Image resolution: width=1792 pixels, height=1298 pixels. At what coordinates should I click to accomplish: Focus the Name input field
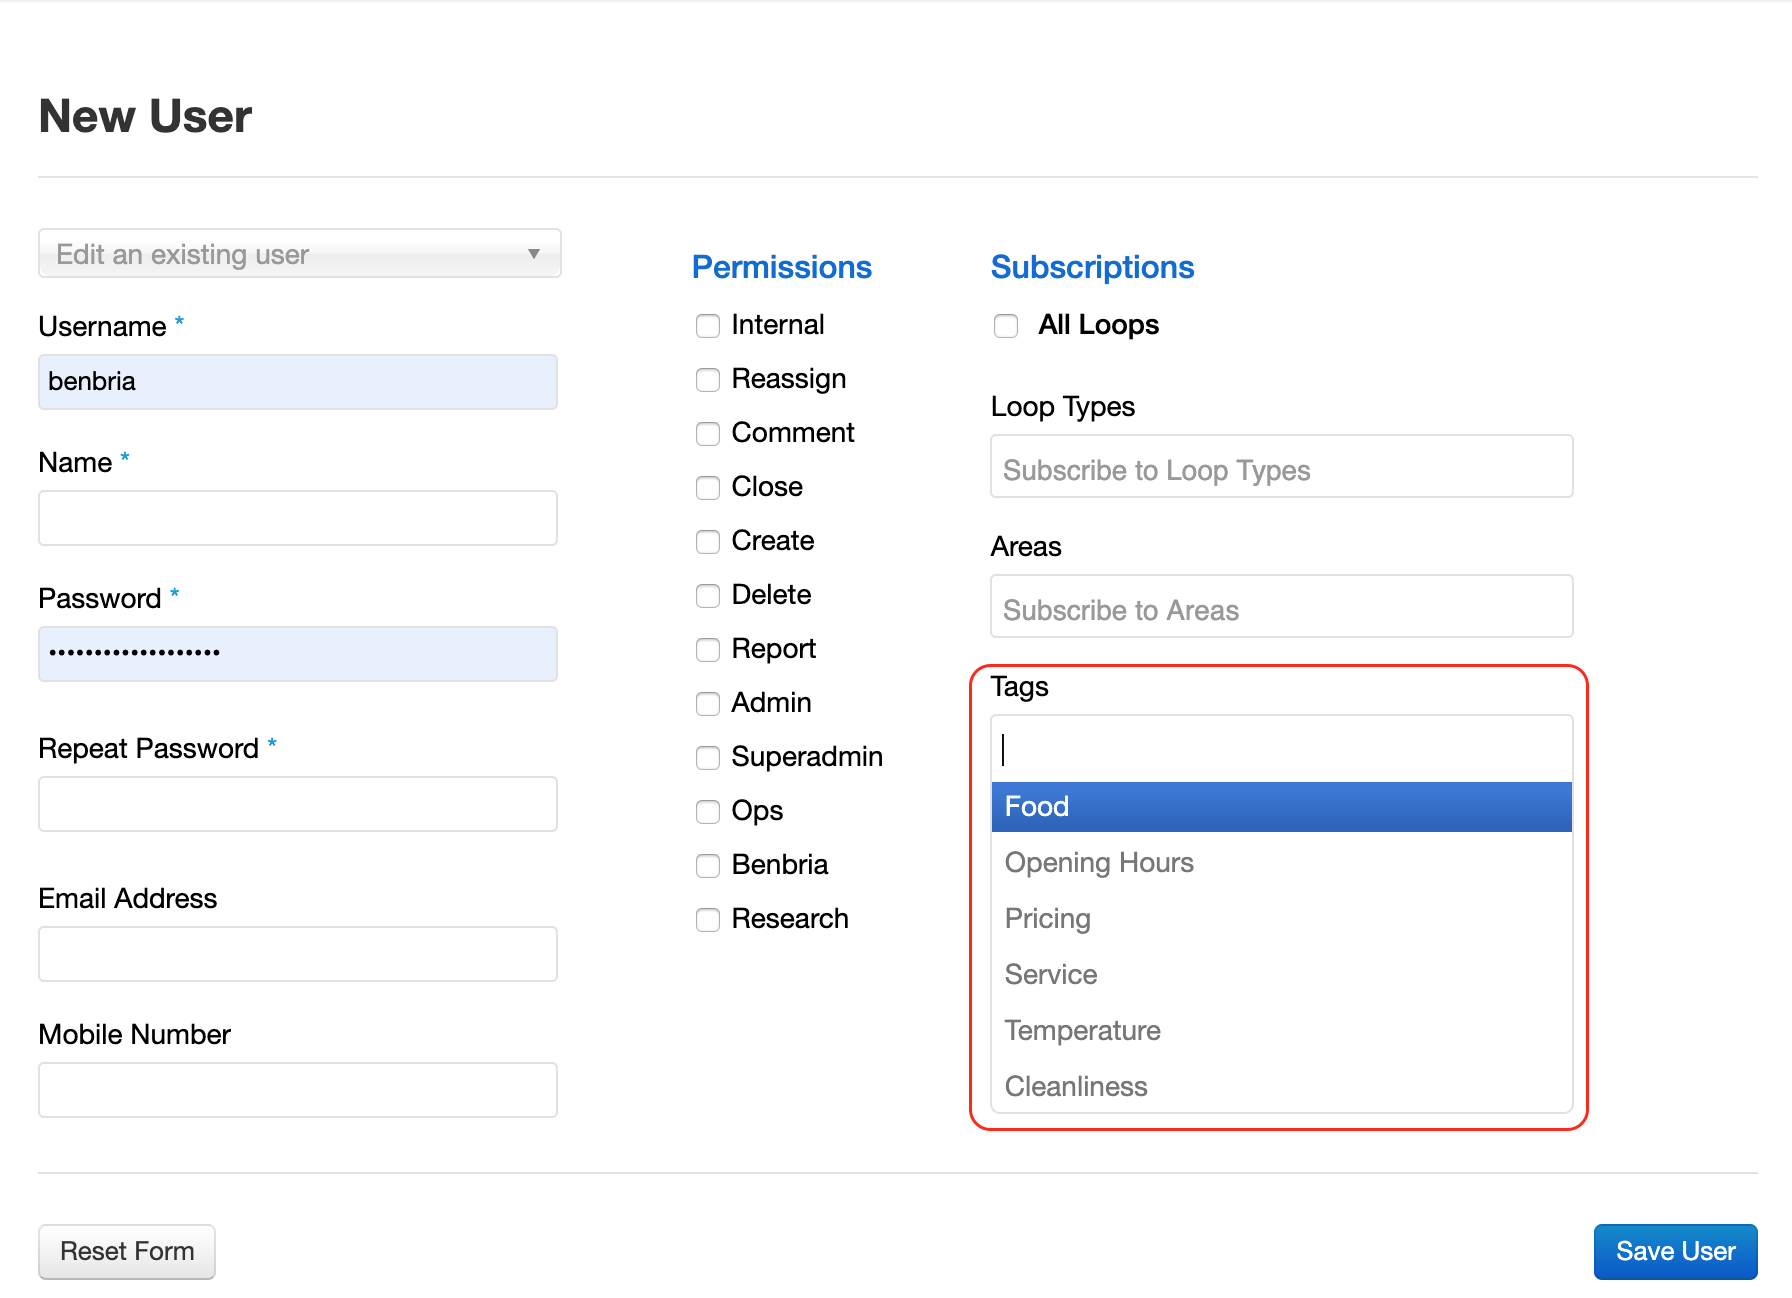[x=298, y=518]
